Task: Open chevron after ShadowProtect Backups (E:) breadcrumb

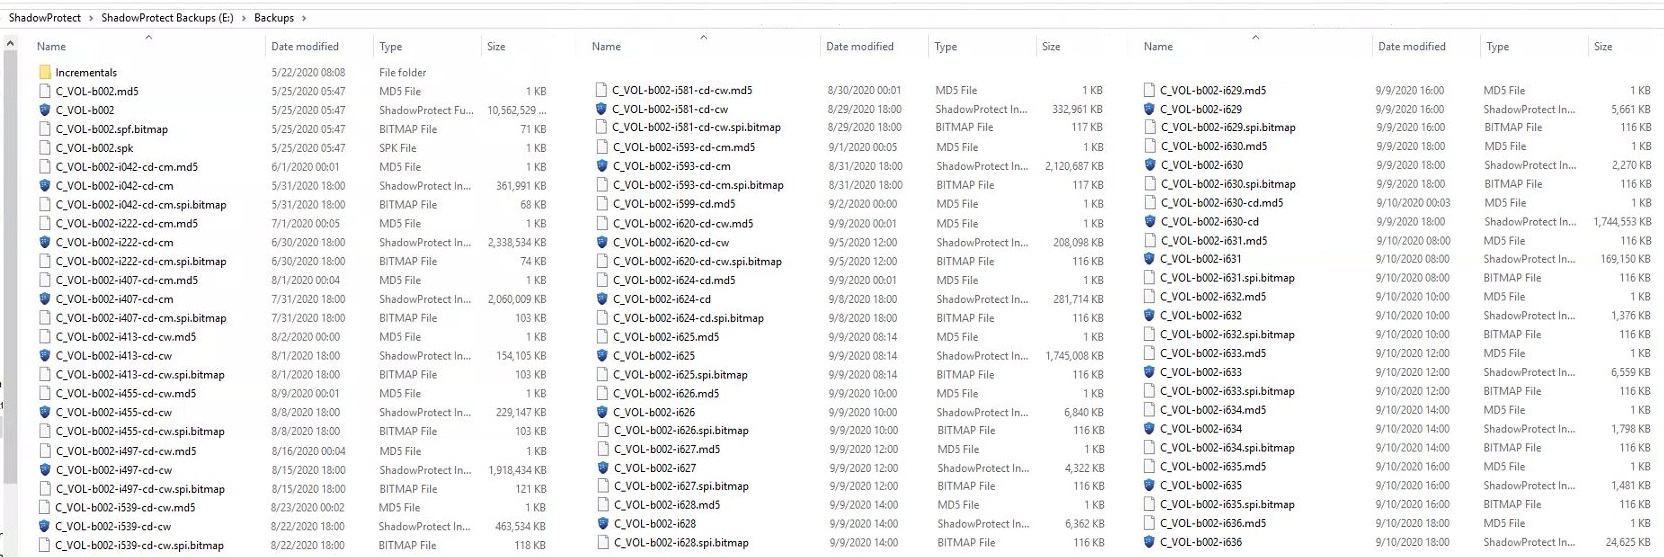Action: pyautogui.click(x=243, y=18)
